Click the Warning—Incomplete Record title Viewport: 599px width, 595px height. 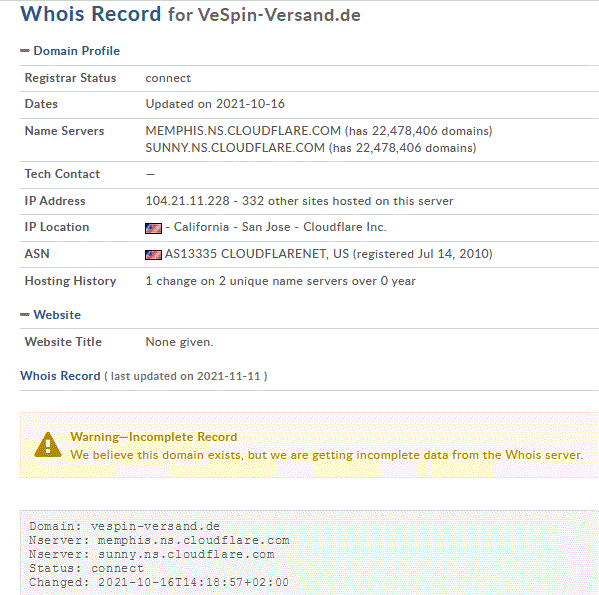tap(154, 437)
